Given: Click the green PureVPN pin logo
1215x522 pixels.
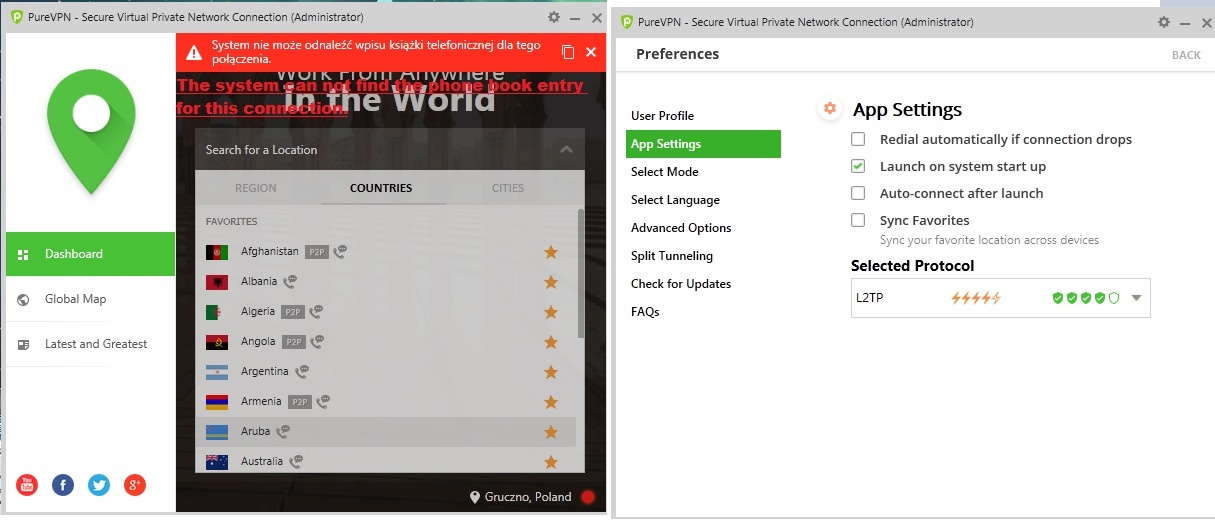Looking at the screenshot, I should tap(92, 131).
